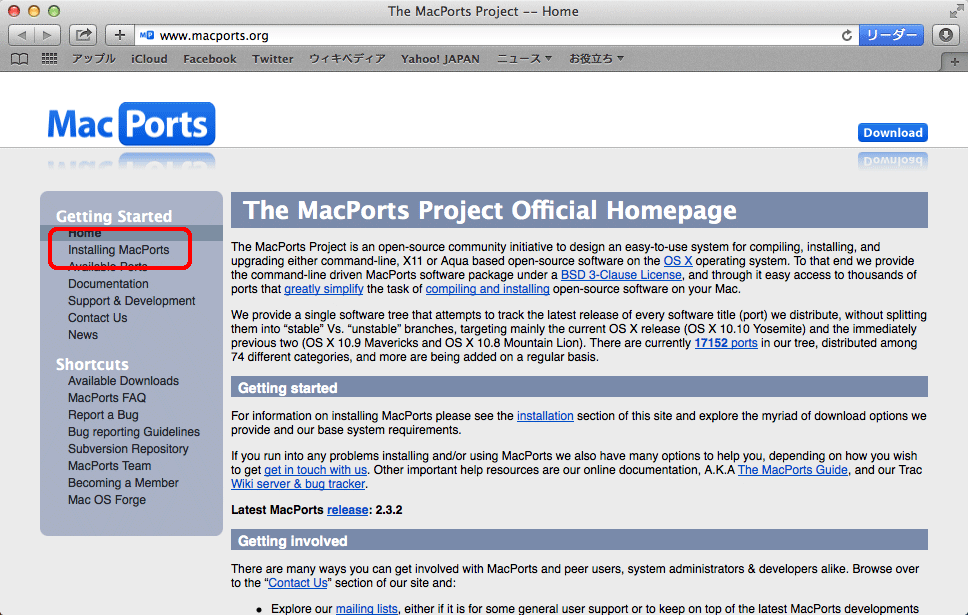Open the Available Downloads shortcut
968x615 pixels.
pyautogui.click(x=123, y=381)
